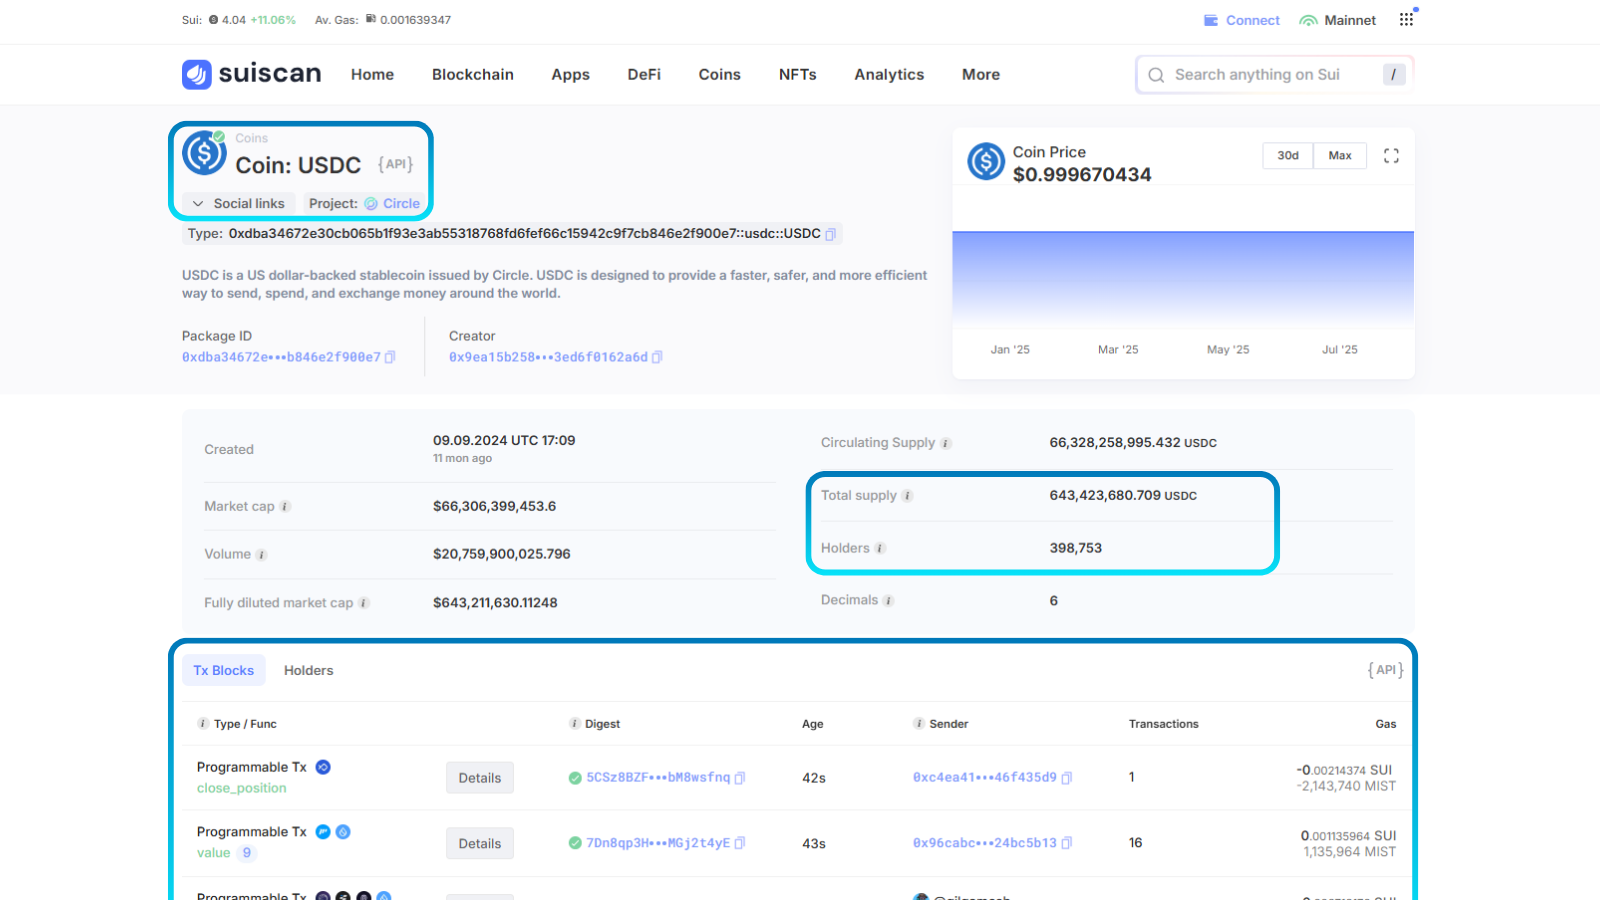
Task: Click the search magnifier icon
Action: [1156, 75]
